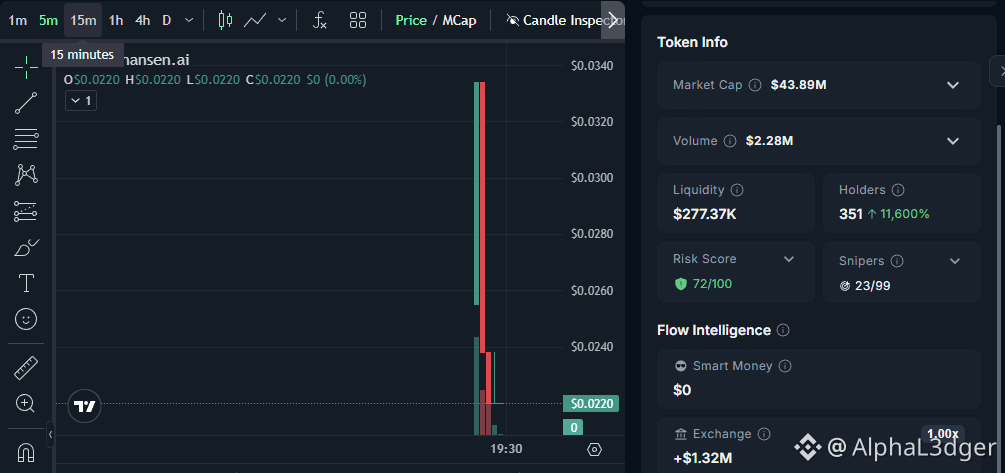Expand the side panel arrow at right edge

[x=999, y=71]
